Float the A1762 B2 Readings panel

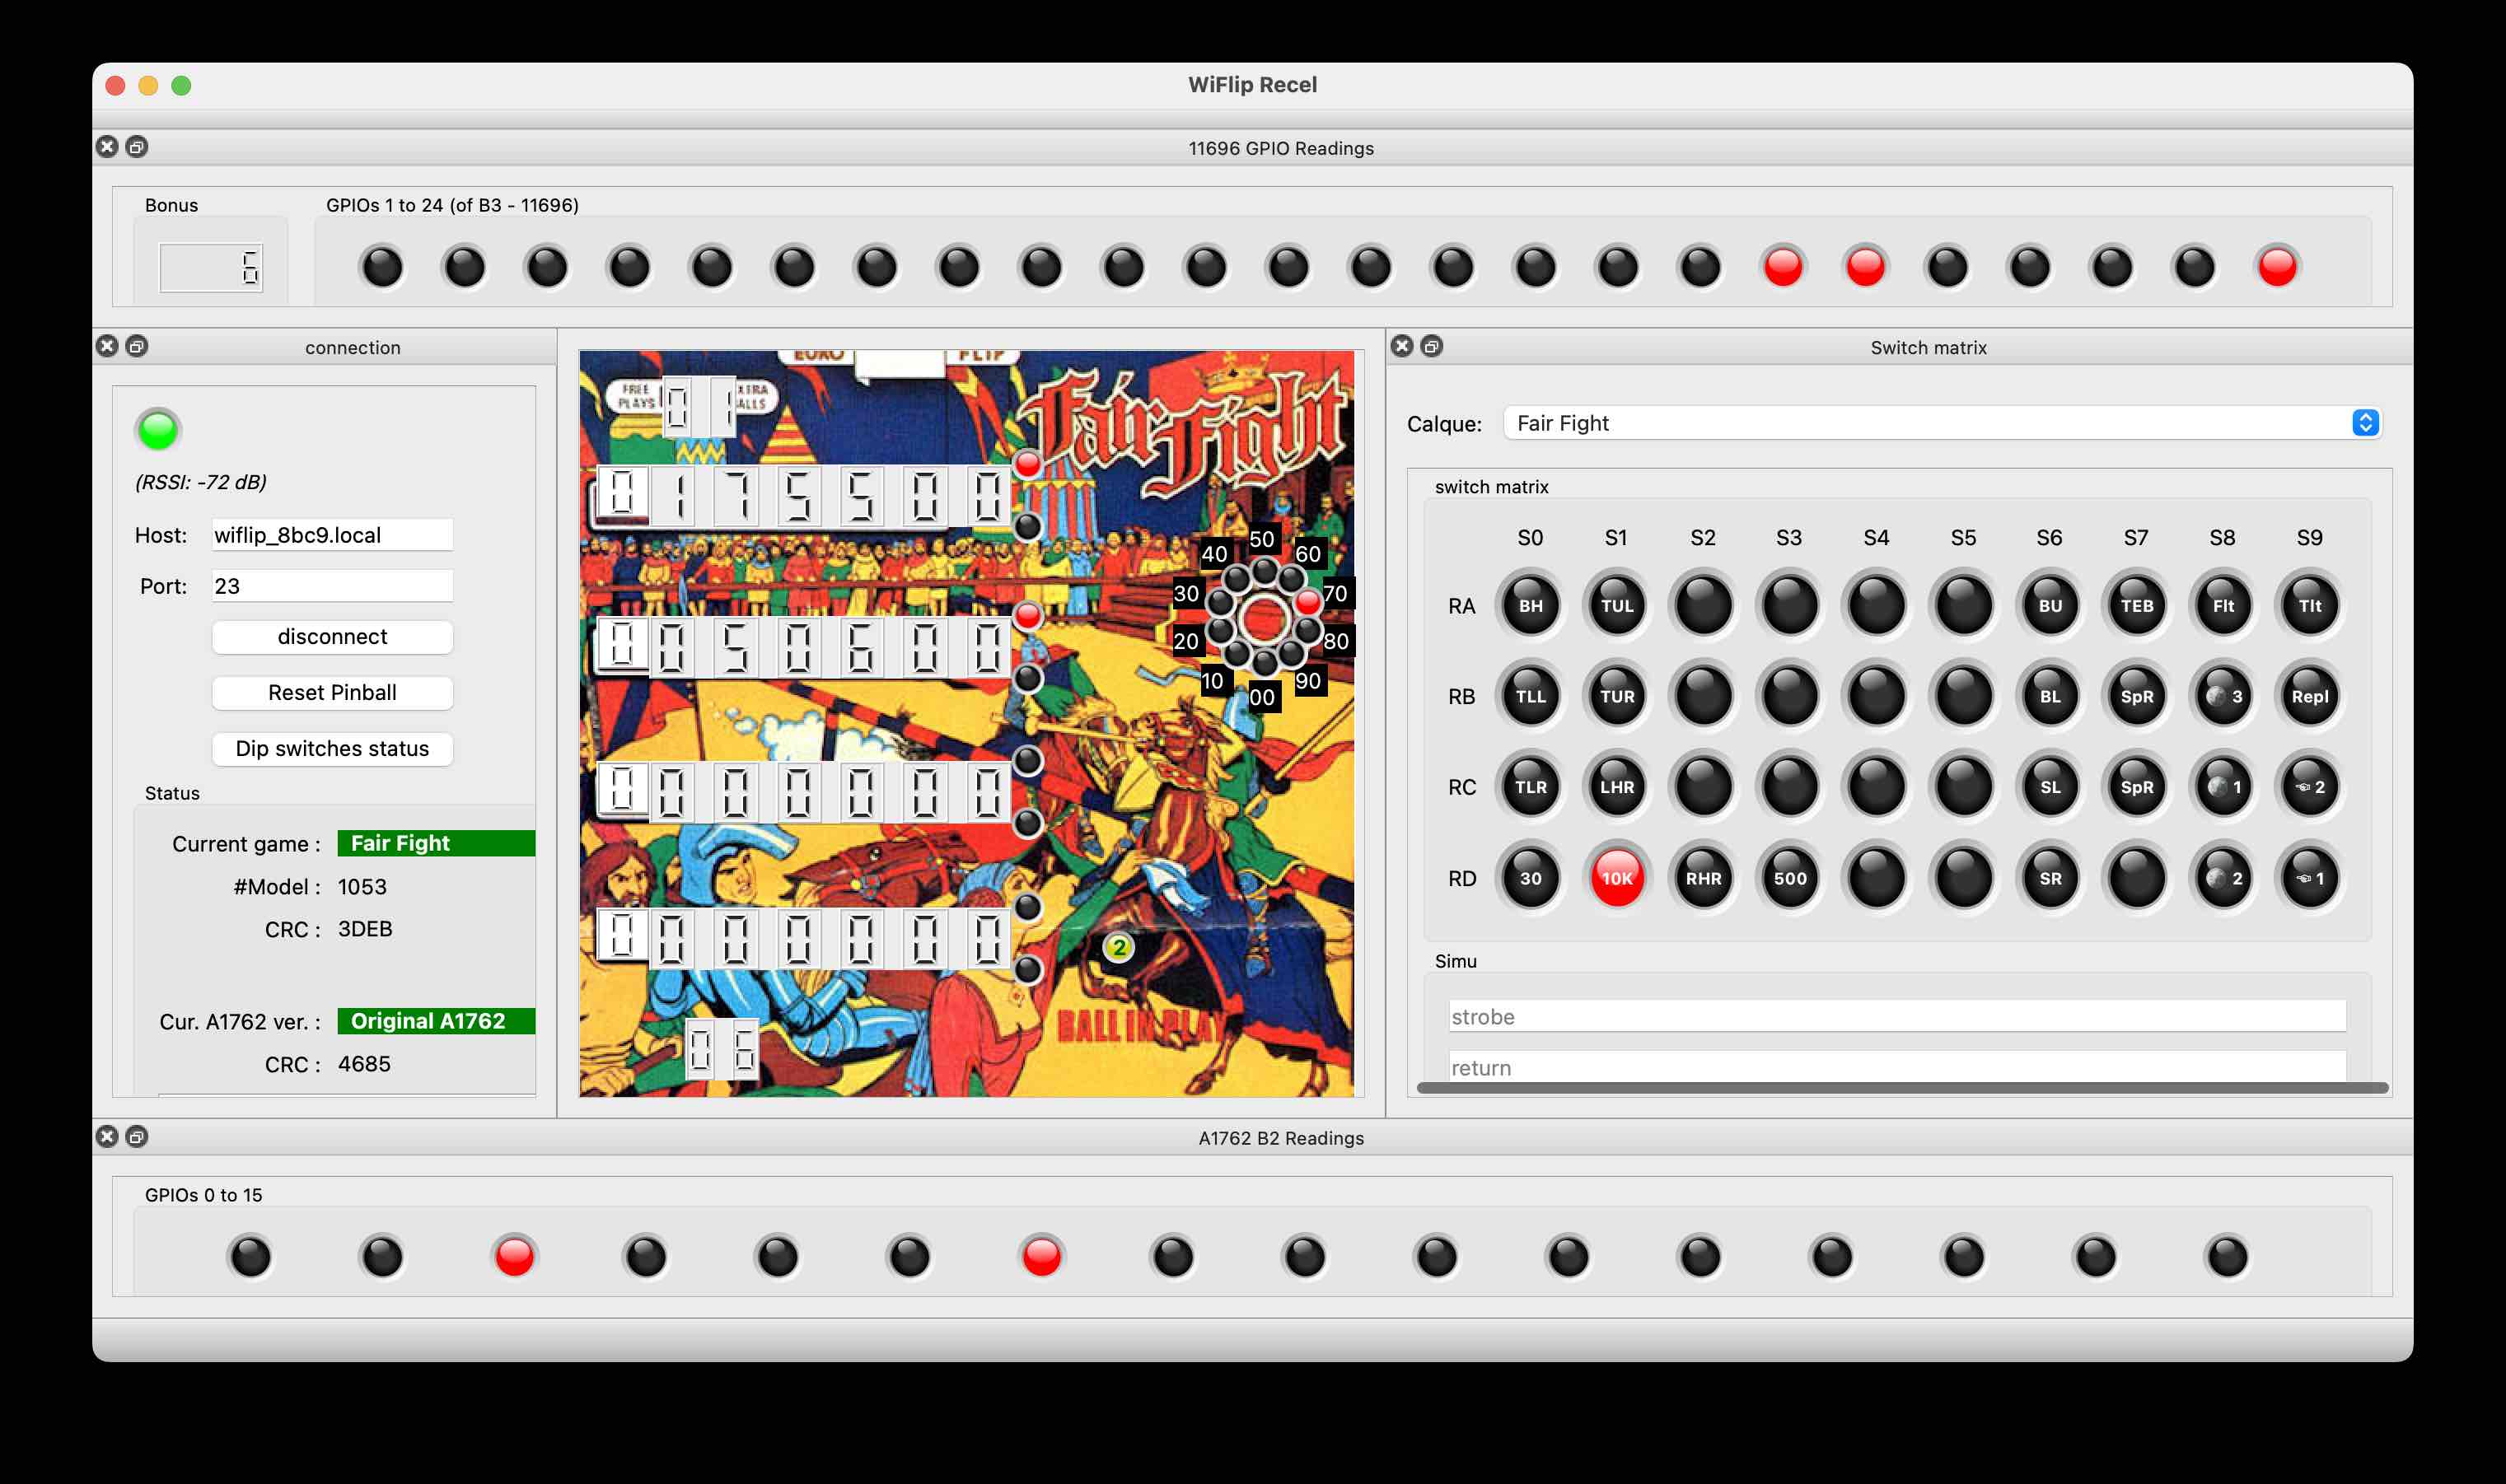click(137, 1137)
